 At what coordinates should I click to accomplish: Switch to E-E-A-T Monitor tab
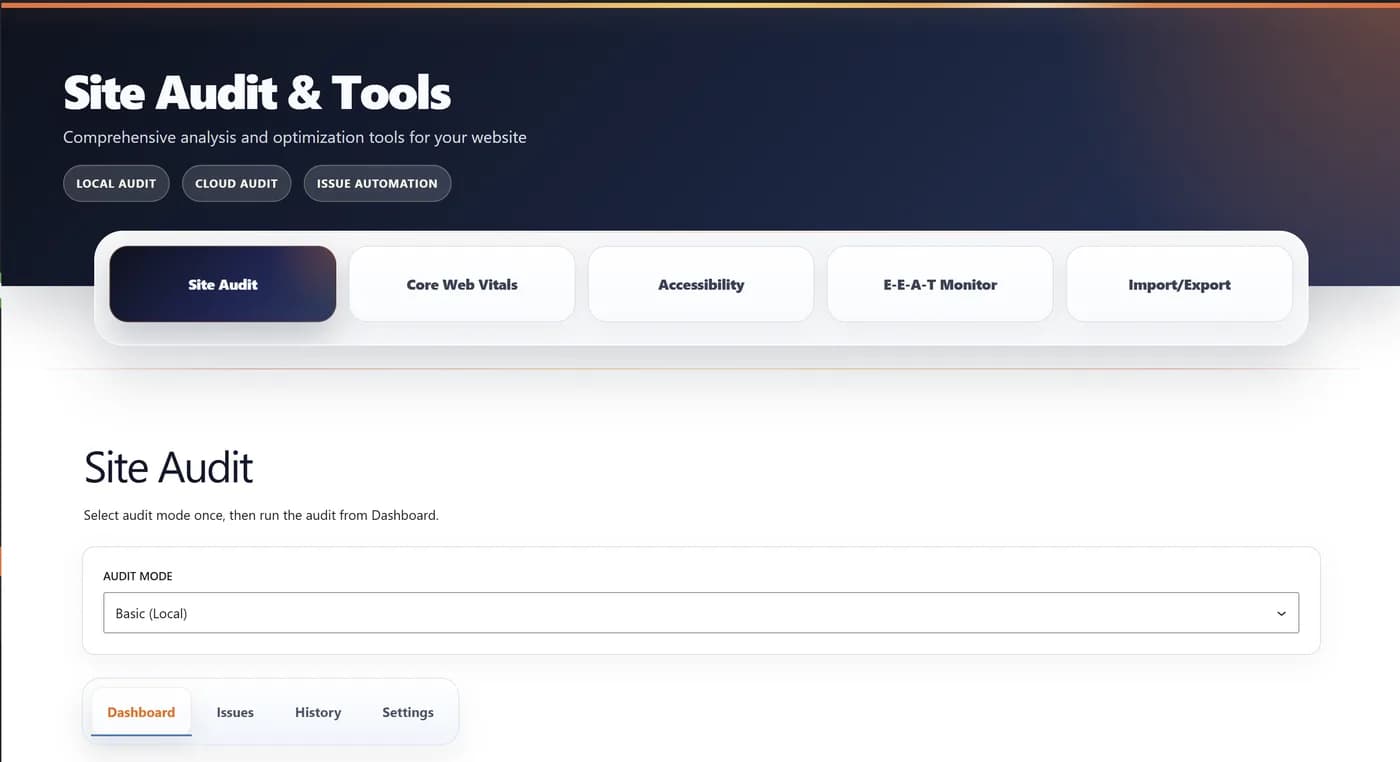(940, 284)
